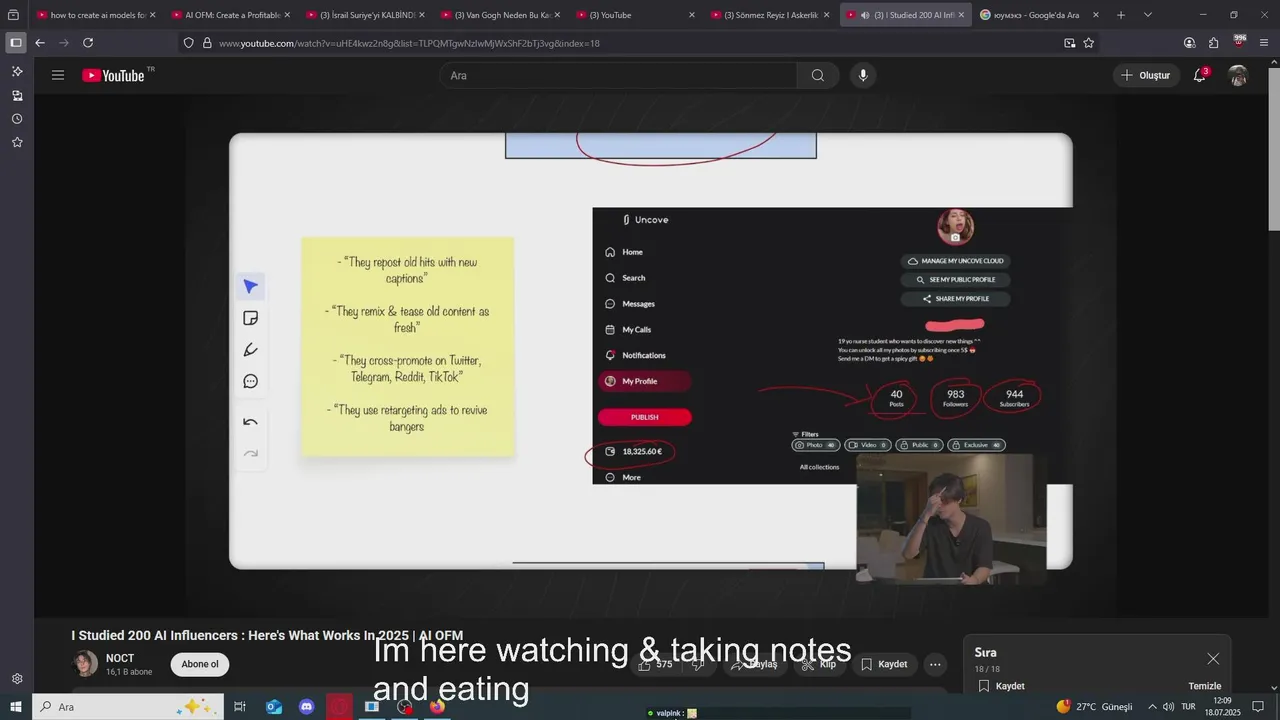Focus the YouTube Ara search box

tap(618, 75)
